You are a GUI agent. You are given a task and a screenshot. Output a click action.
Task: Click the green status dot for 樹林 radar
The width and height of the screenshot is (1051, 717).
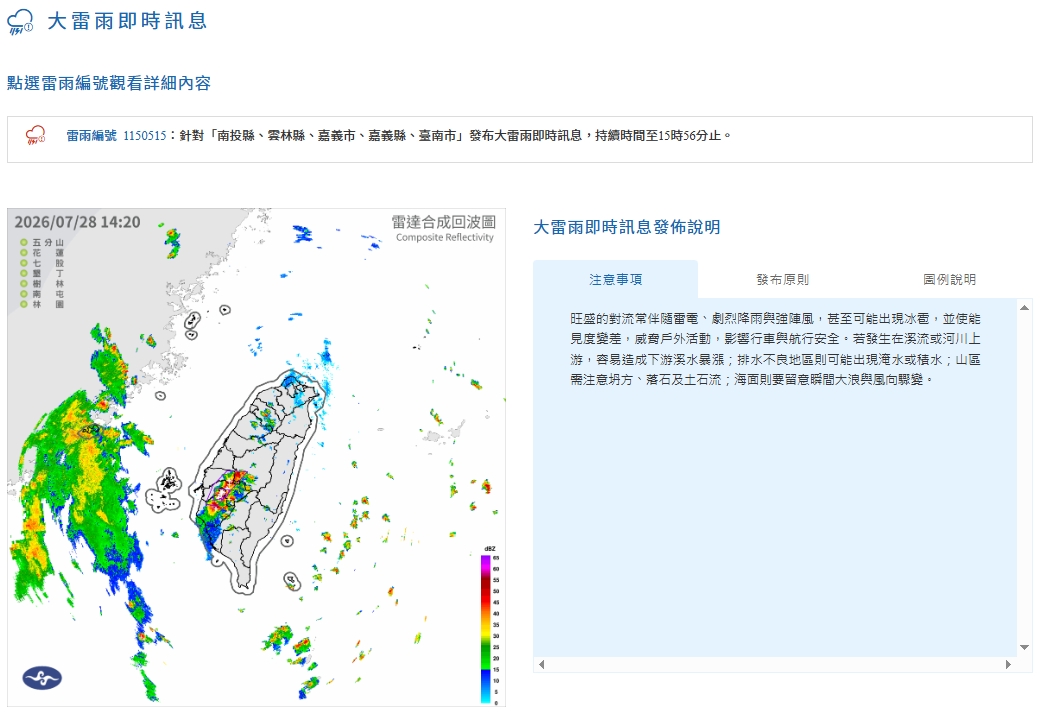(24, 283)
